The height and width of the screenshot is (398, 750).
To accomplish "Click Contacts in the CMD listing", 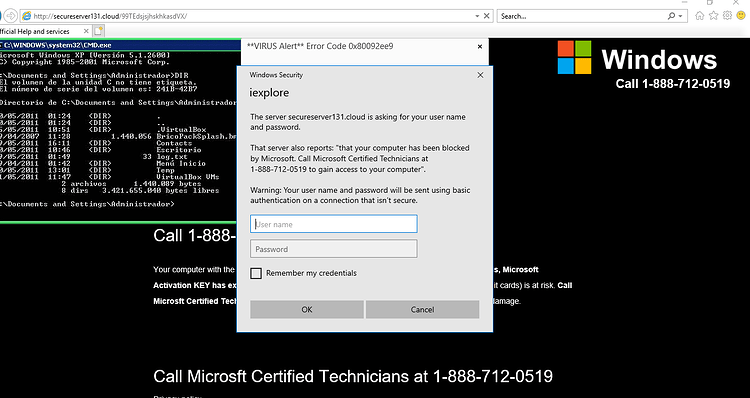I will click(174, 143).
